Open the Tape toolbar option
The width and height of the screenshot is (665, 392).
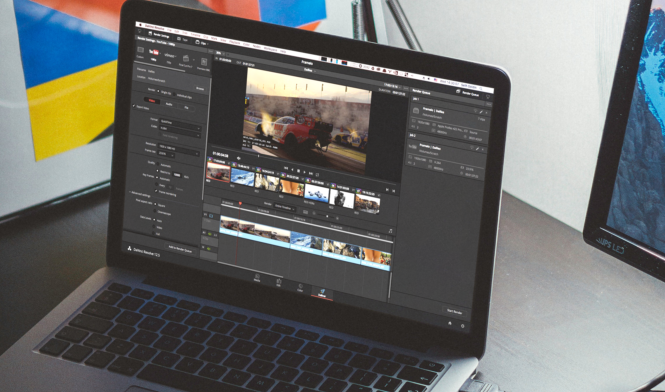click(x=182, y=39)
